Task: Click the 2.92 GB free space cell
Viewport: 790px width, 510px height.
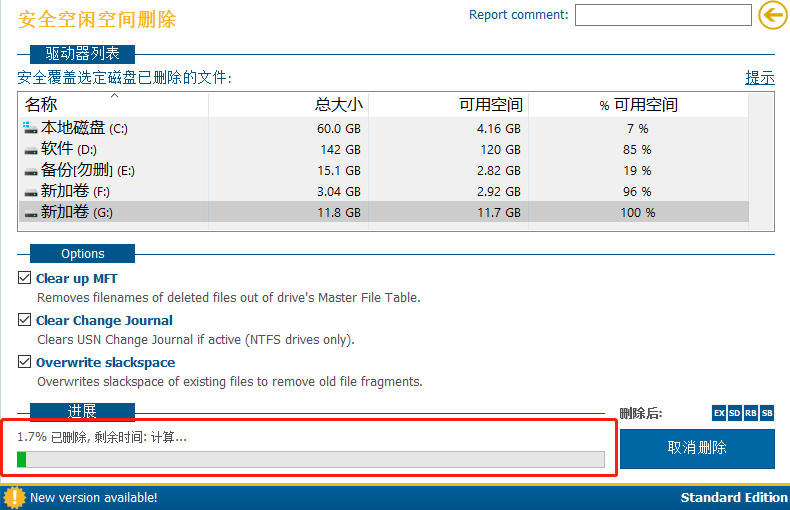Action: point(499,192)
